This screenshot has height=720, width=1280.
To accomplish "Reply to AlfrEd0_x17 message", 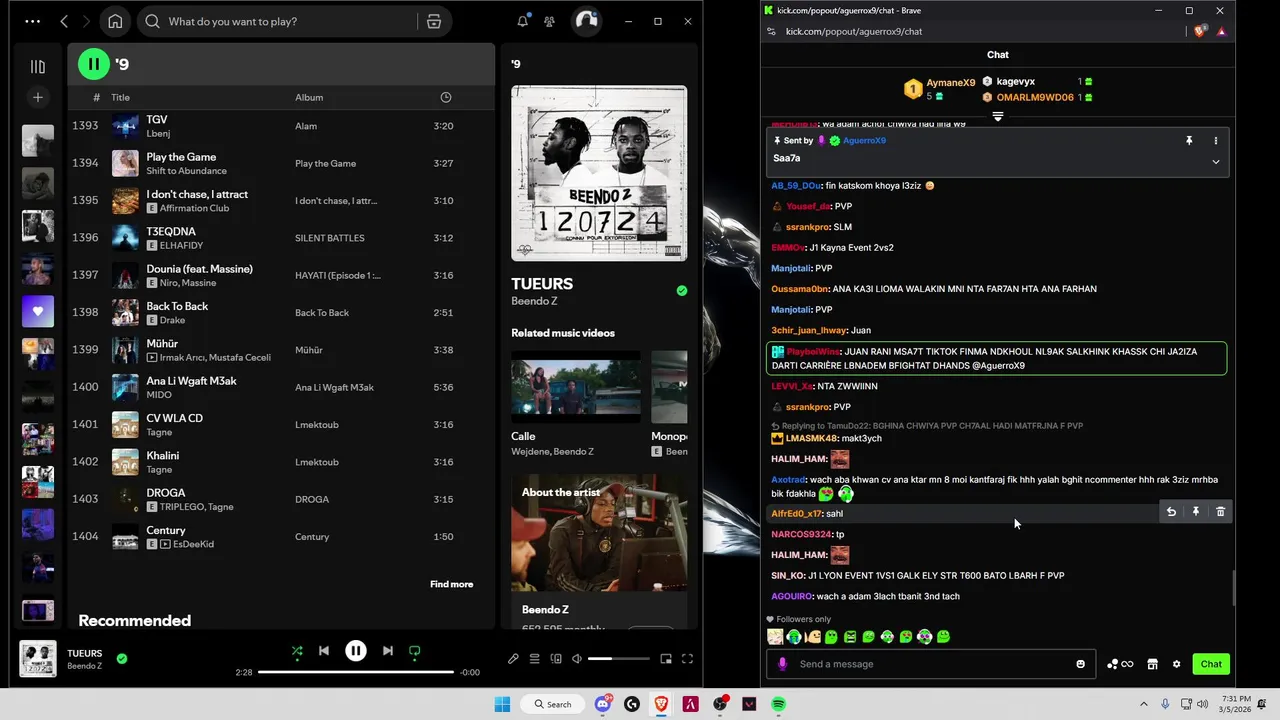I will (x=1171, y=512).
